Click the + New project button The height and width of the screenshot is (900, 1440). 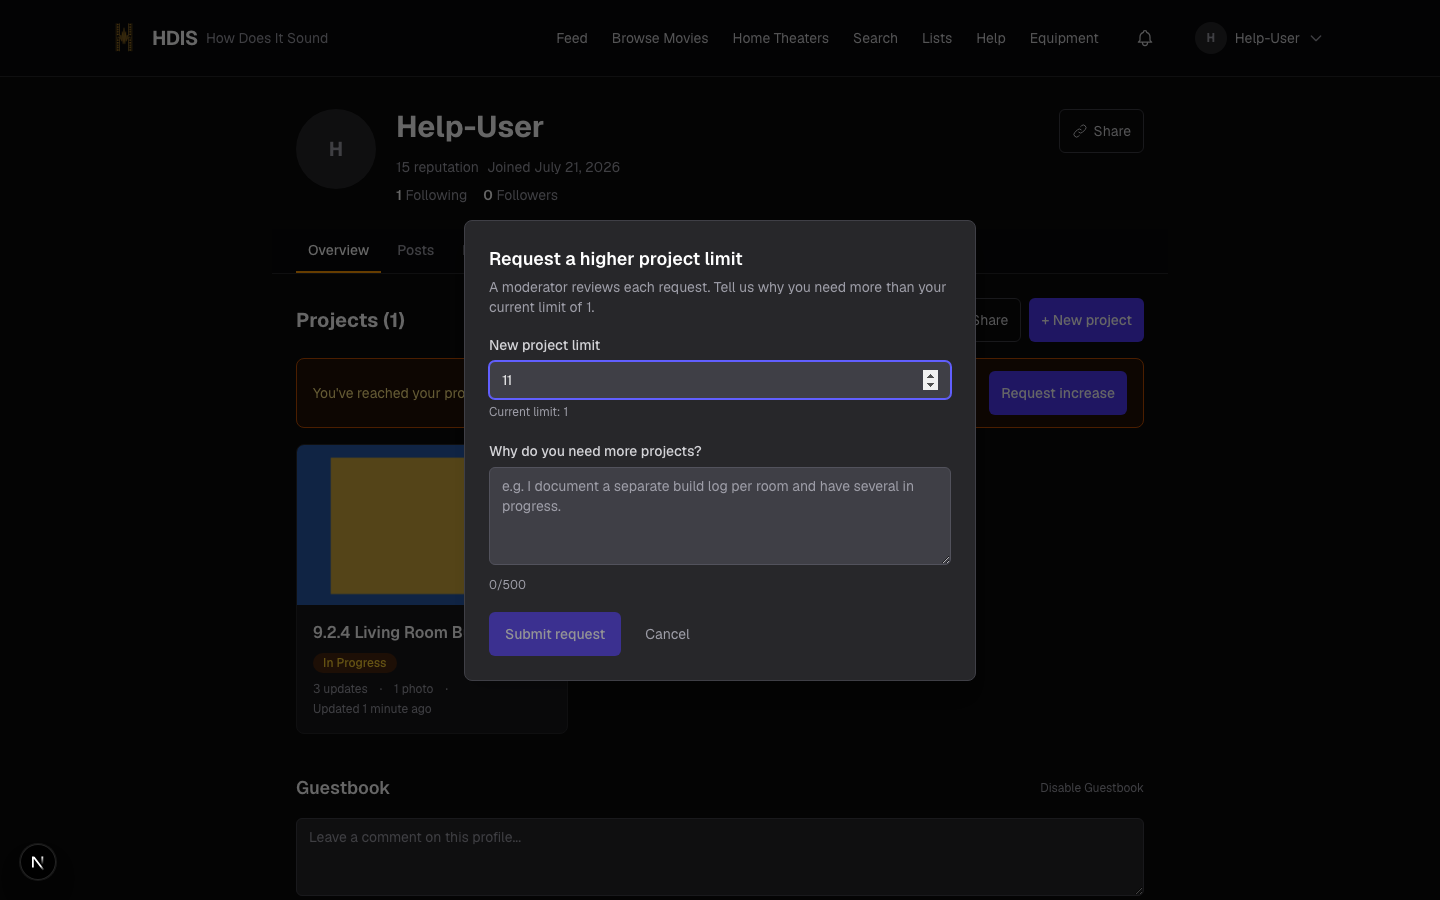[1086, 320]
